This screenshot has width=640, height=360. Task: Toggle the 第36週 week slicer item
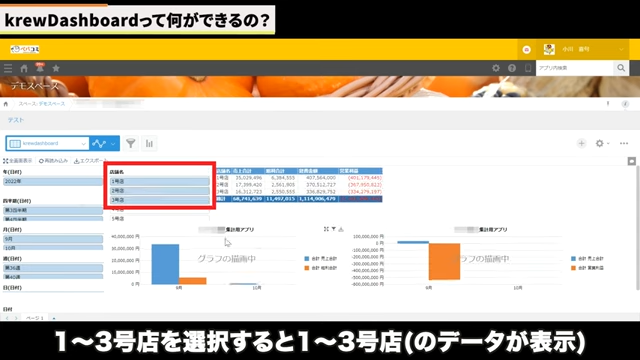click(53, 268)
